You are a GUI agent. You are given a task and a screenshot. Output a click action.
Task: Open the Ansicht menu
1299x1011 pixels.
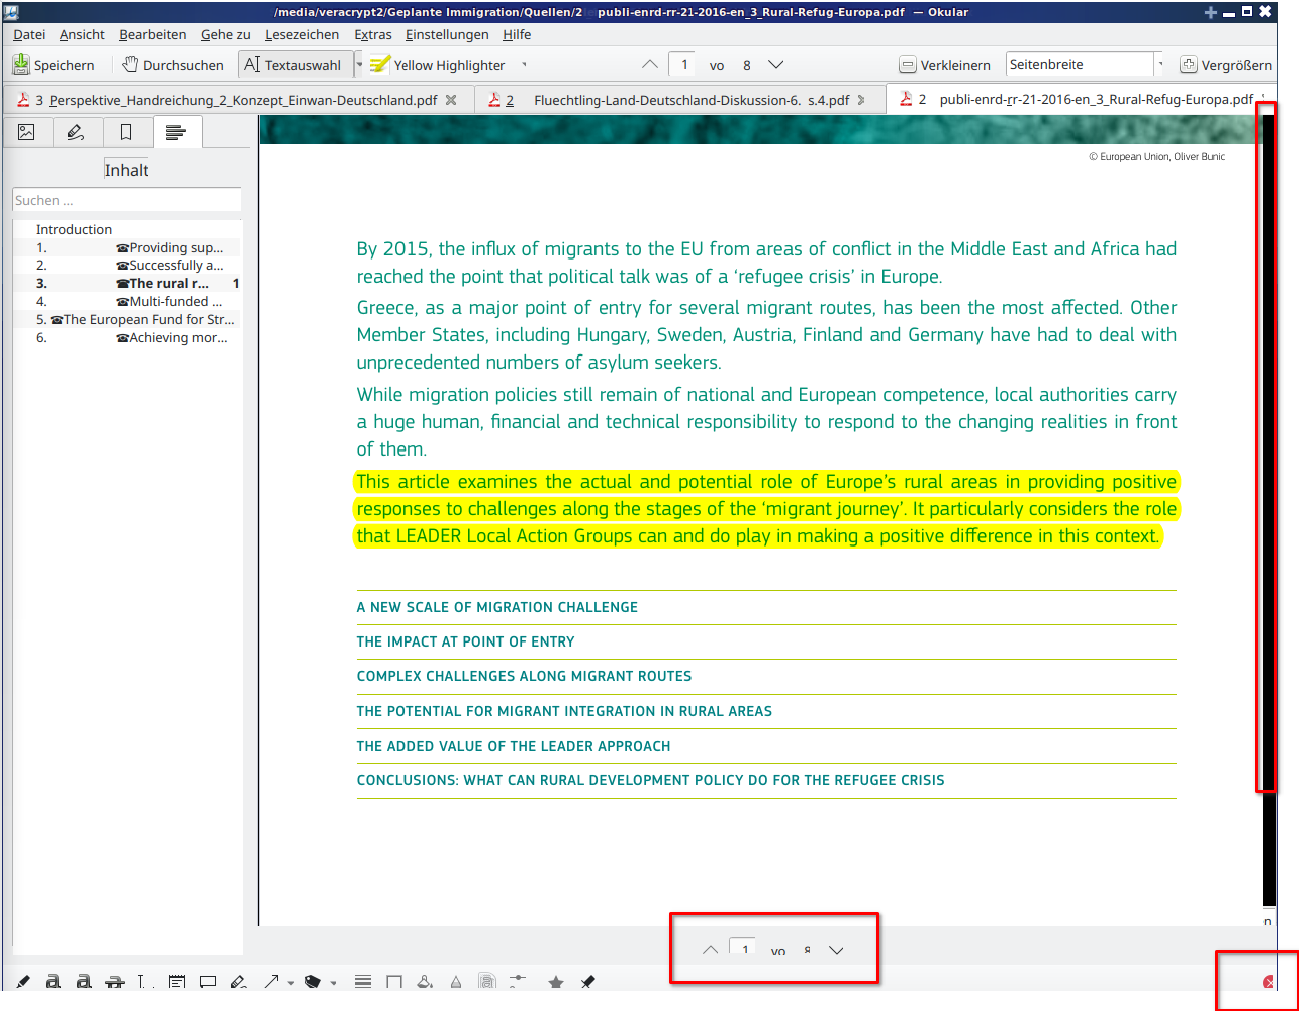(82, 34)
